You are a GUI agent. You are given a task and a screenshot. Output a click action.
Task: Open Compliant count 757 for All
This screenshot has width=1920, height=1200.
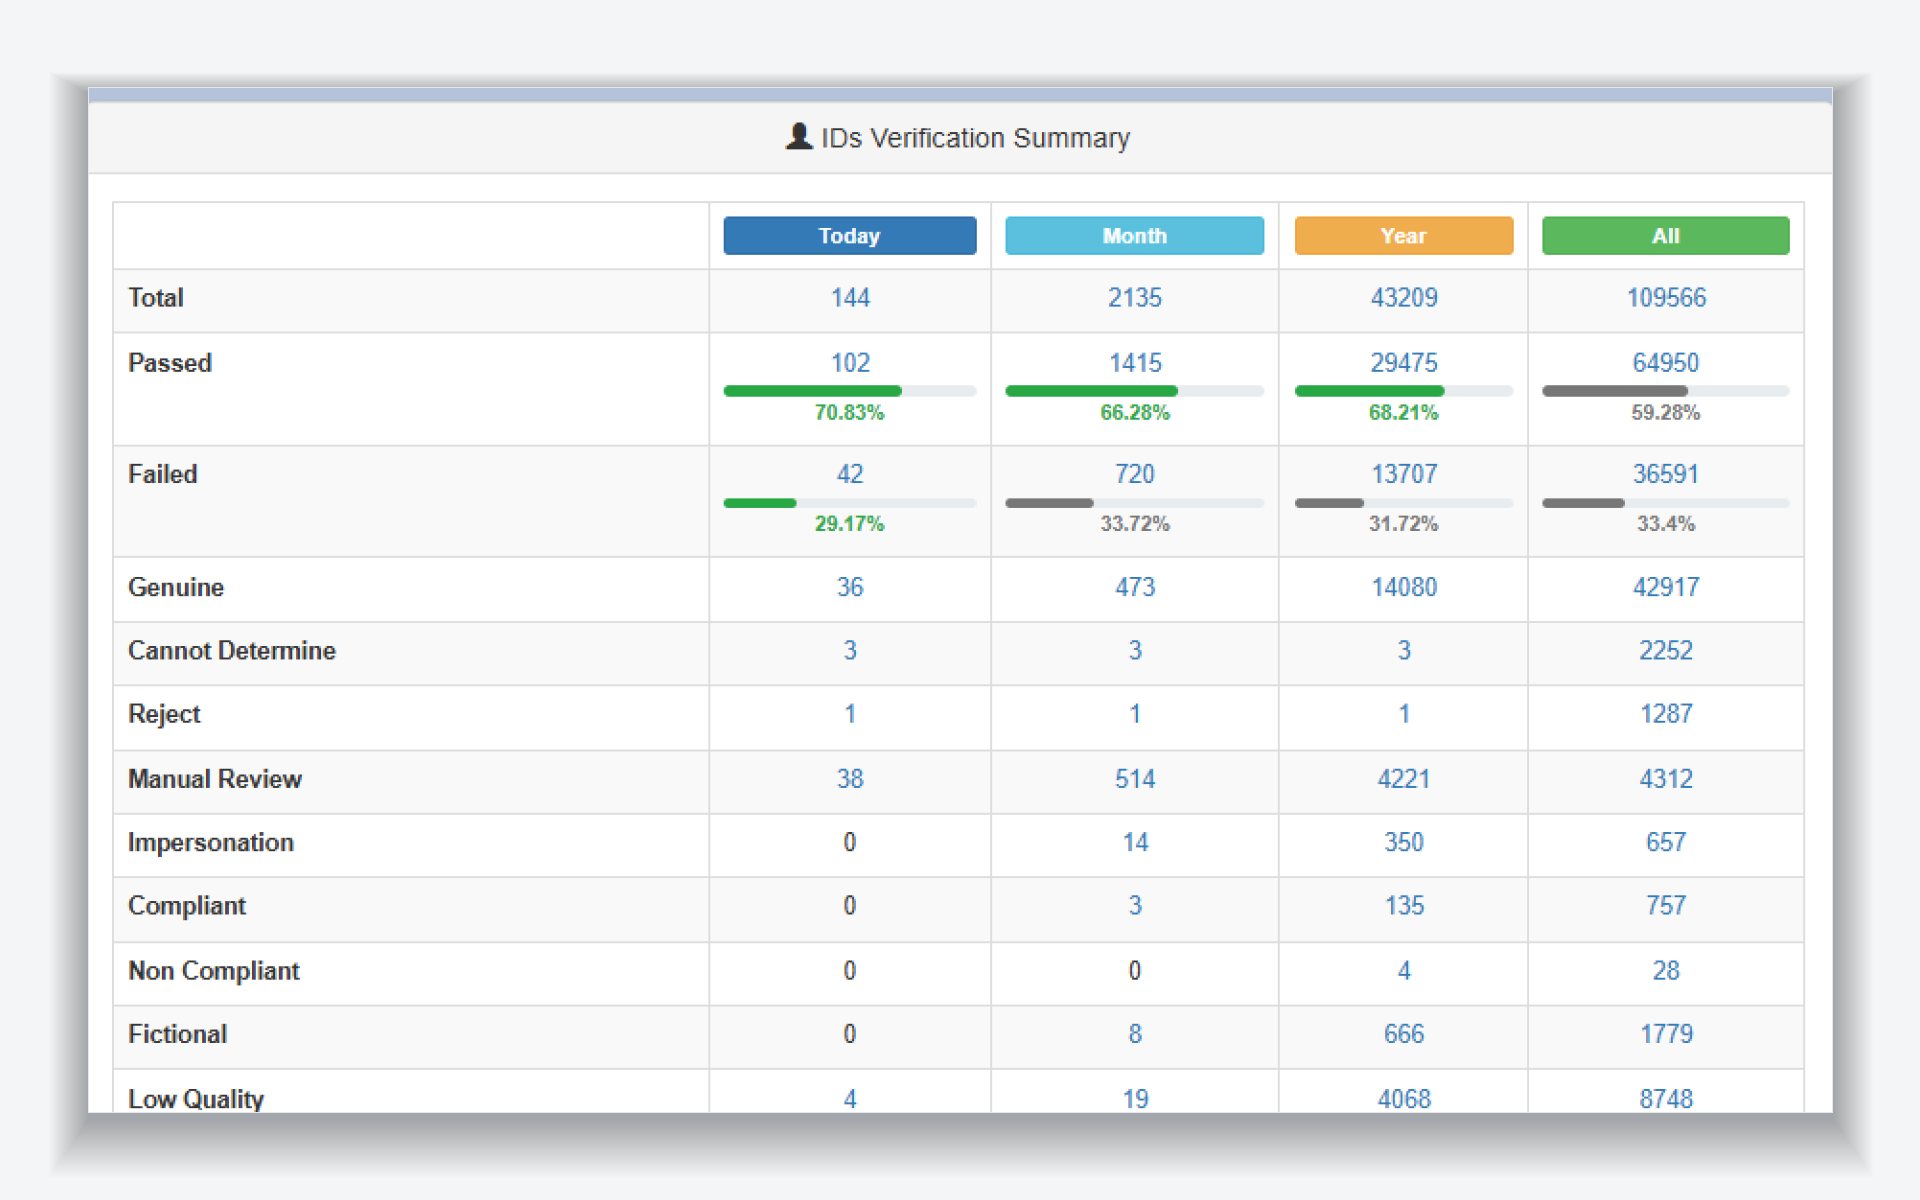pos(1666,906)
